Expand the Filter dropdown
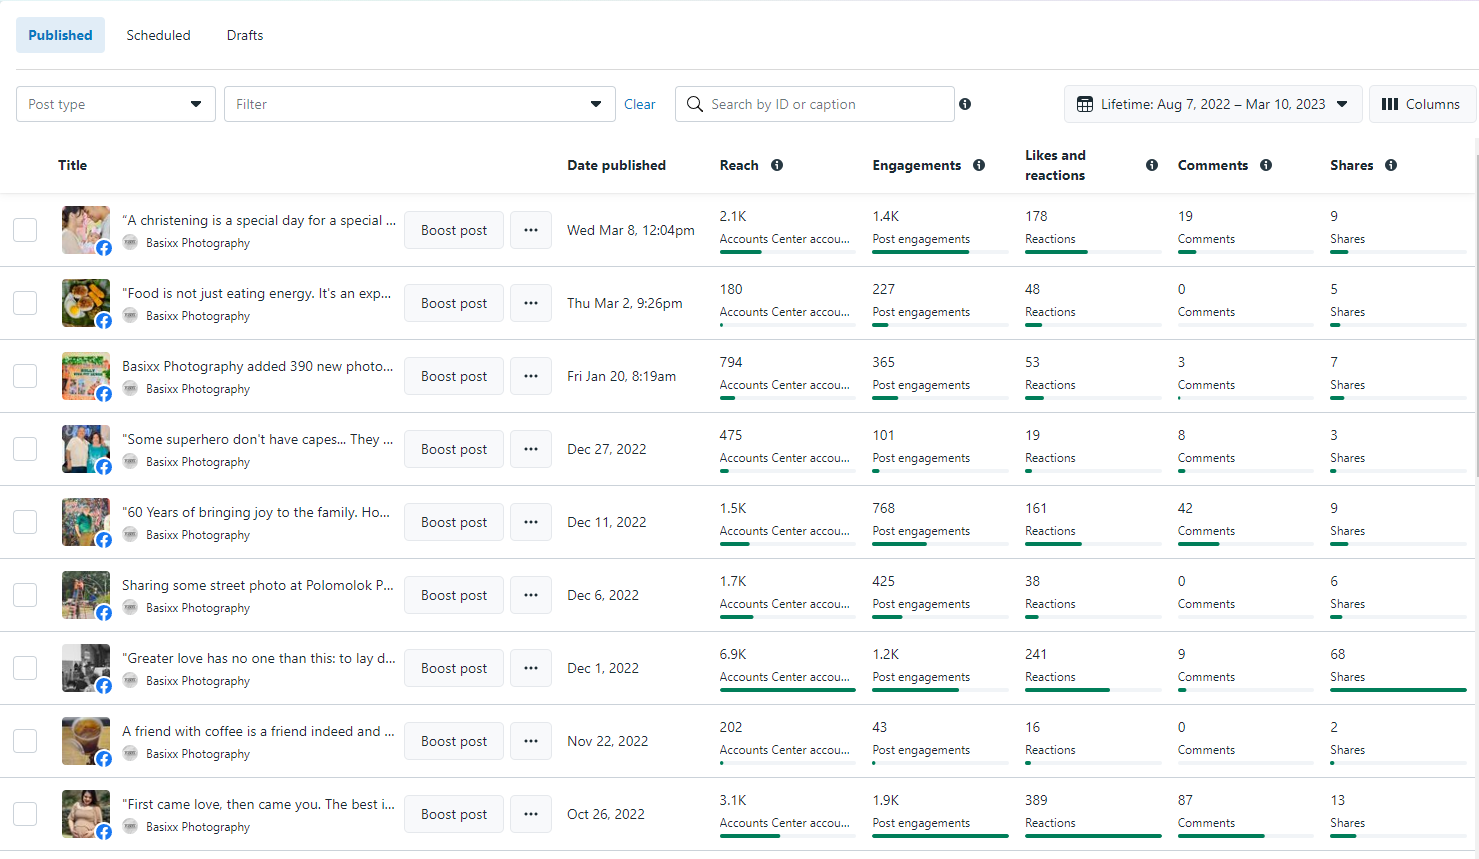Viewport: 1479px width, 859px height. (x=419, y=104)
